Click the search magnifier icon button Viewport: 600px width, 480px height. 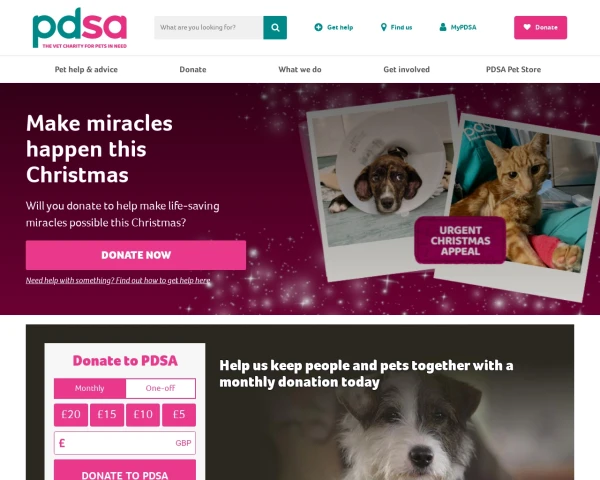click(275, 28)
